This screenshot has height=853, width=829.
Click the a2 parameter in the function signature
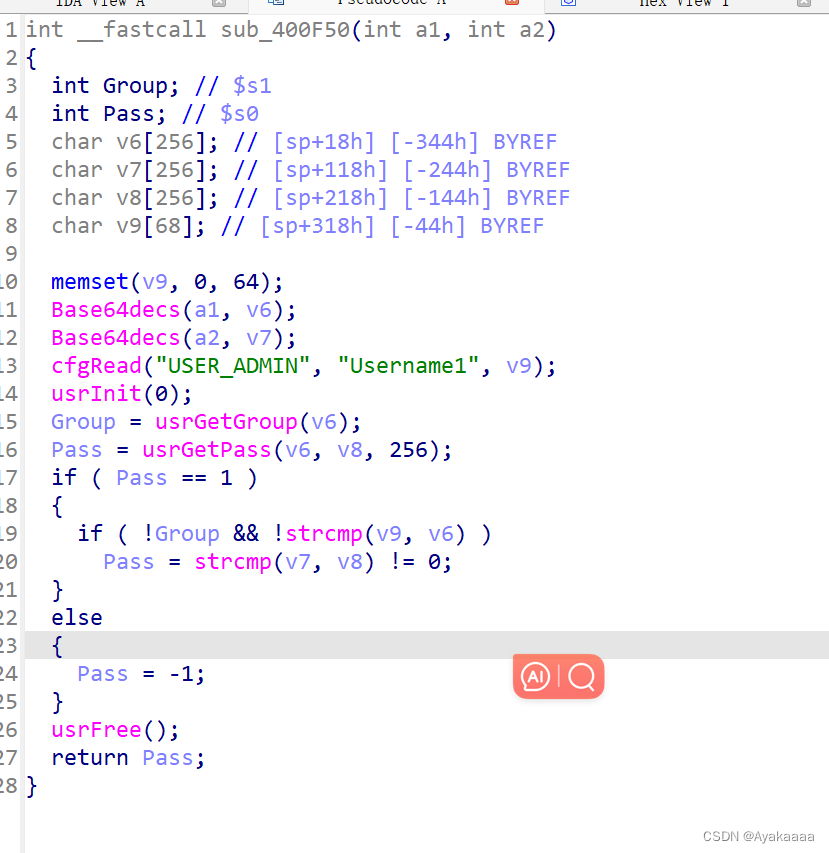pos(531,30)
